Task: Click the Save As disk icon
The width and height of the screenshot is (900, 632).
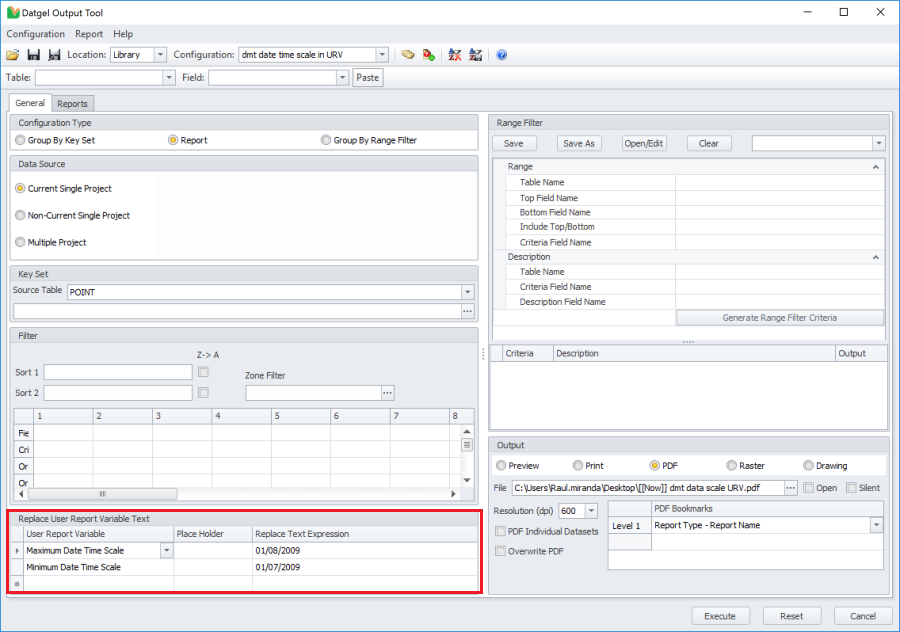Action: (x=54, y=55)
